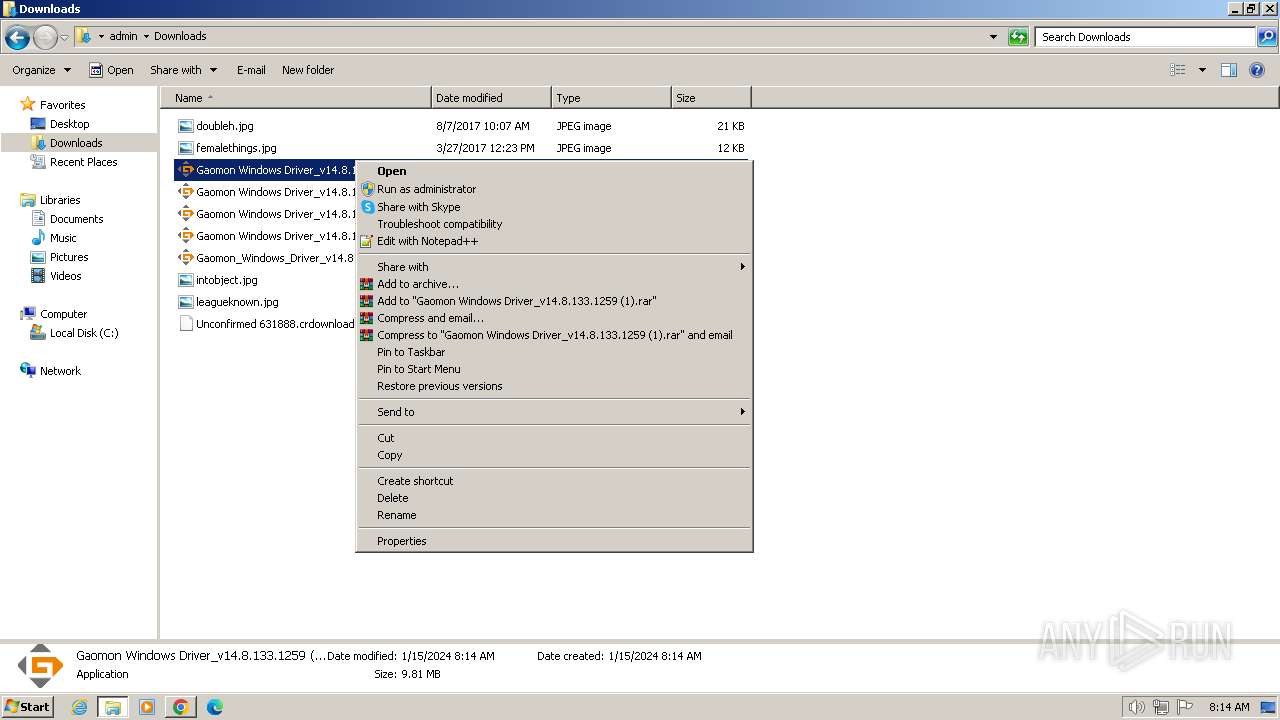The image size is (1280, 720).
Task: Open the view options dropdown arrow
Action: tap(1202, 70)
